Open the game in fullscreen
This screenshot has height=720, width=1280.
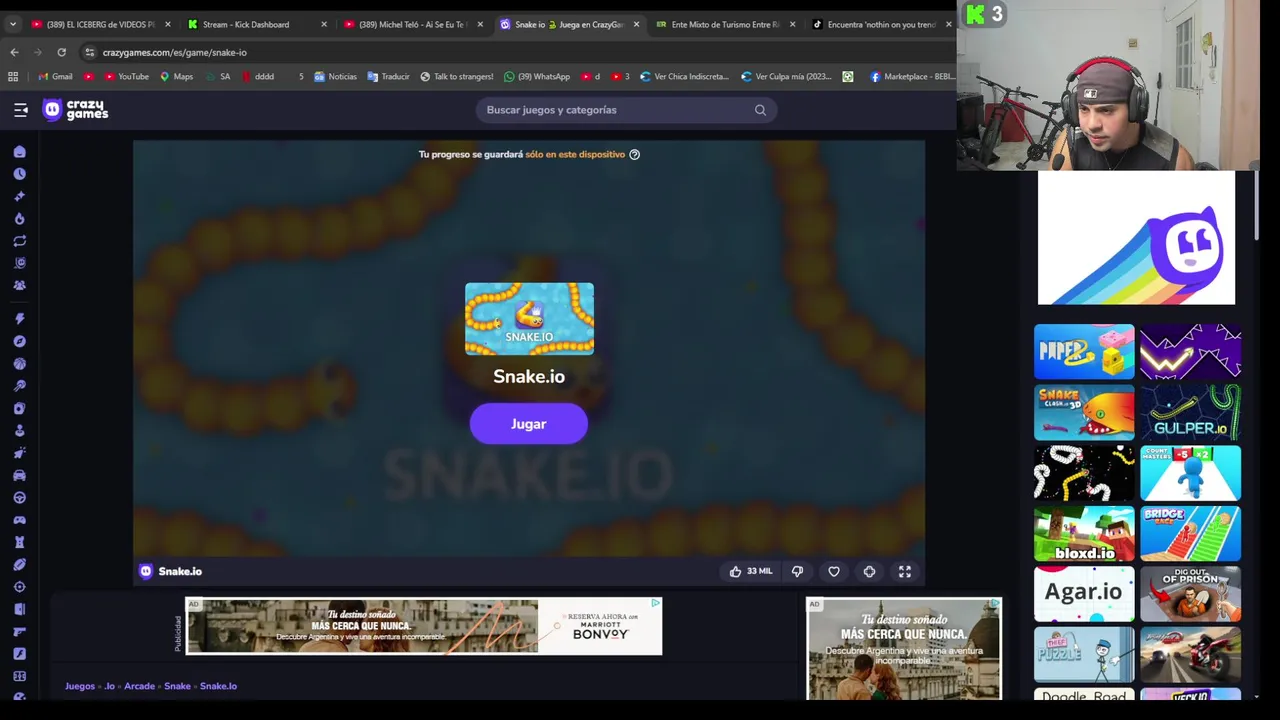point(905,571)
